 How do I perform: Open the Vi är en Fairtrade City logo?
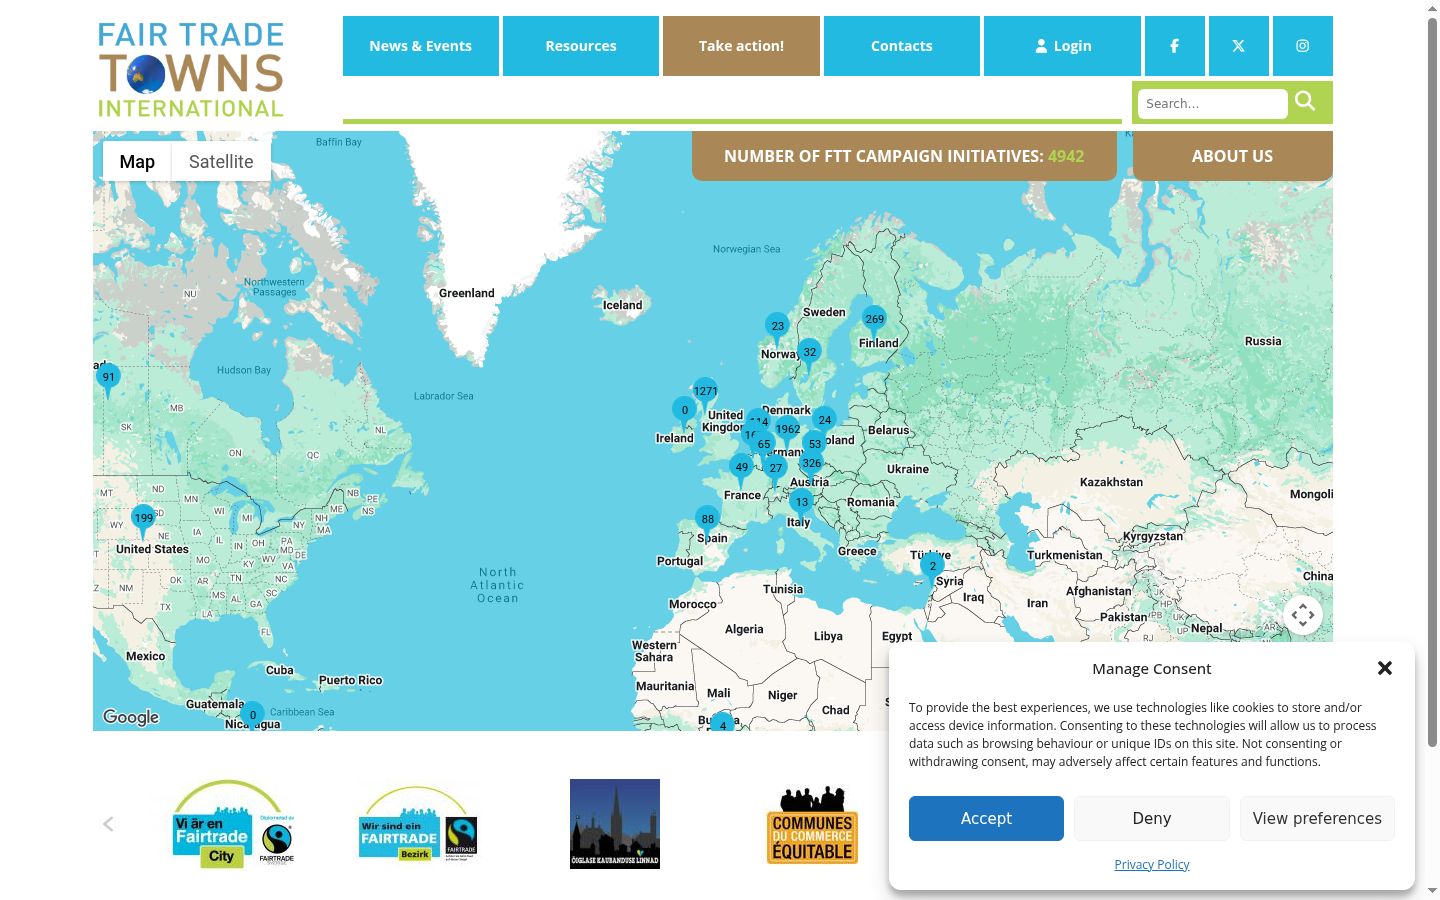coord(234,824)
